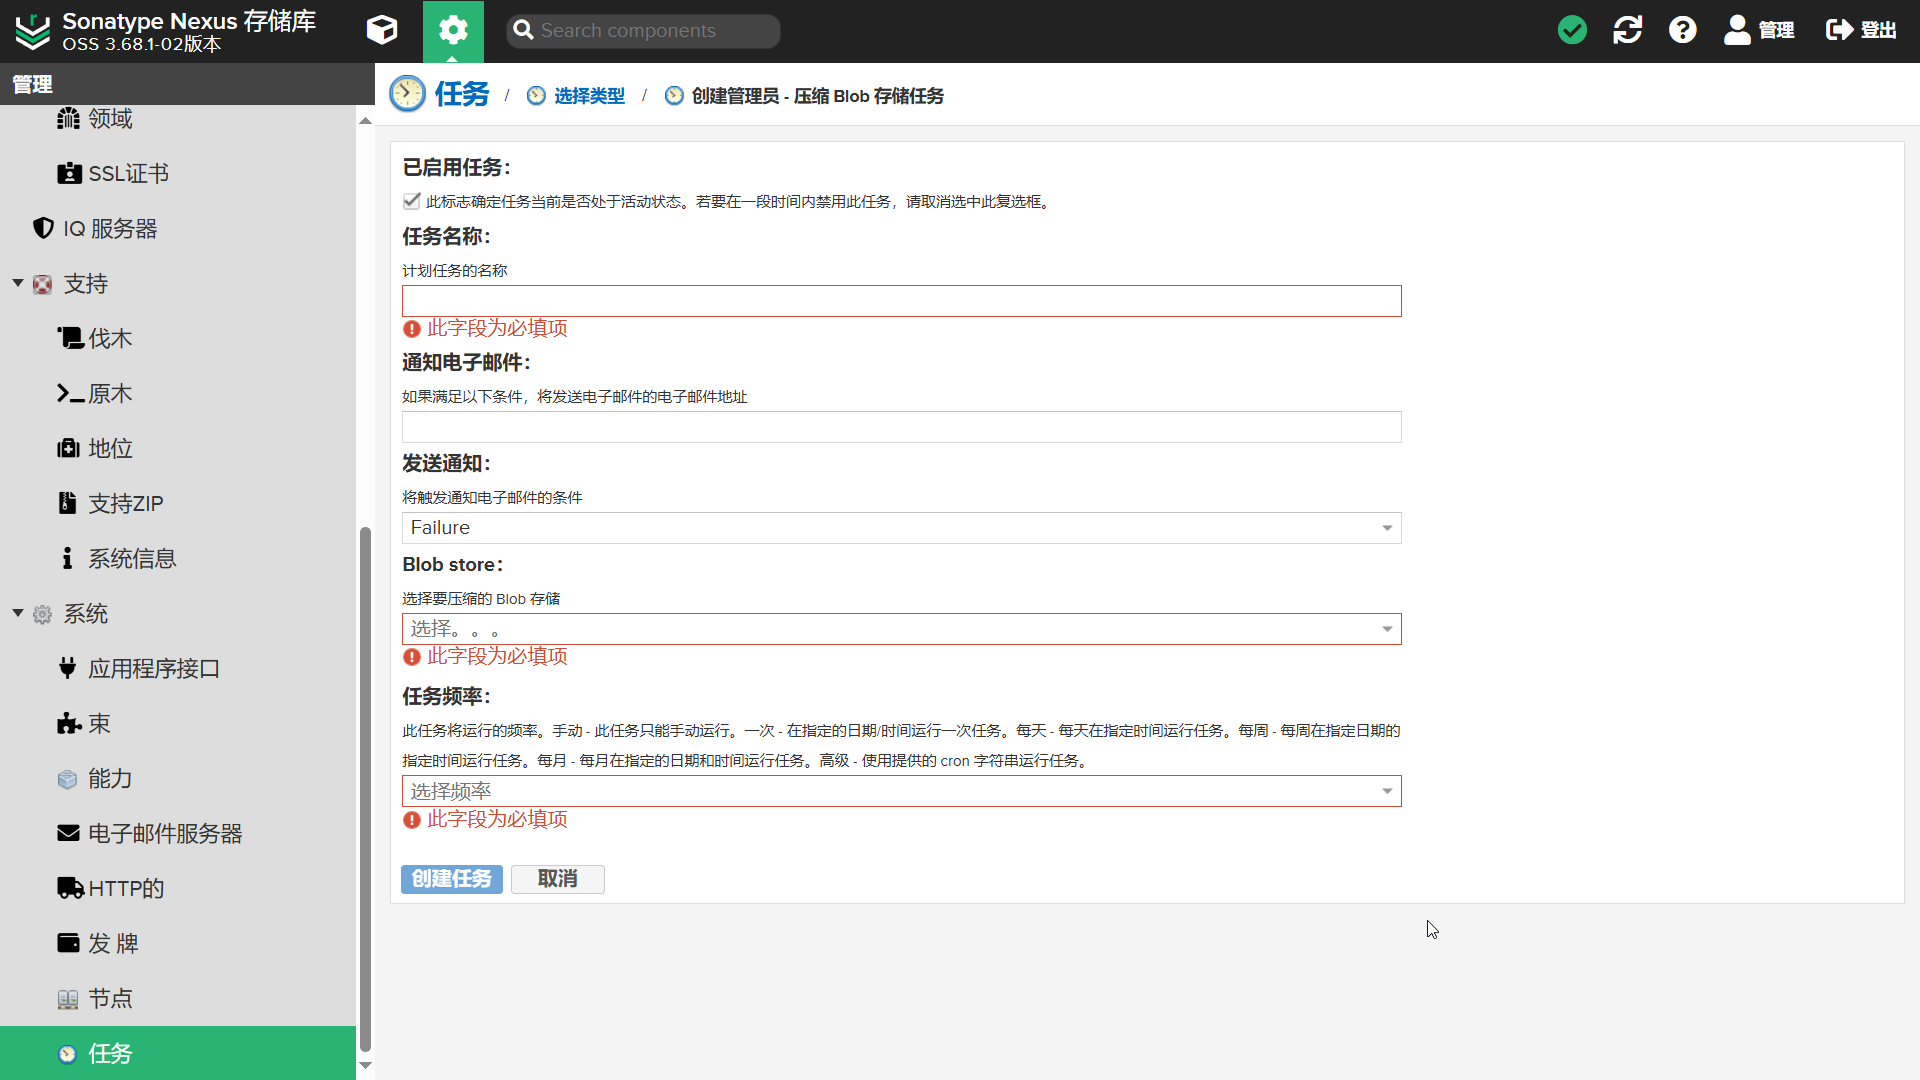The image size is (1920, 1080).
Task: Select 电子邮件服务器 in sidebar
Action: point(164,834)
